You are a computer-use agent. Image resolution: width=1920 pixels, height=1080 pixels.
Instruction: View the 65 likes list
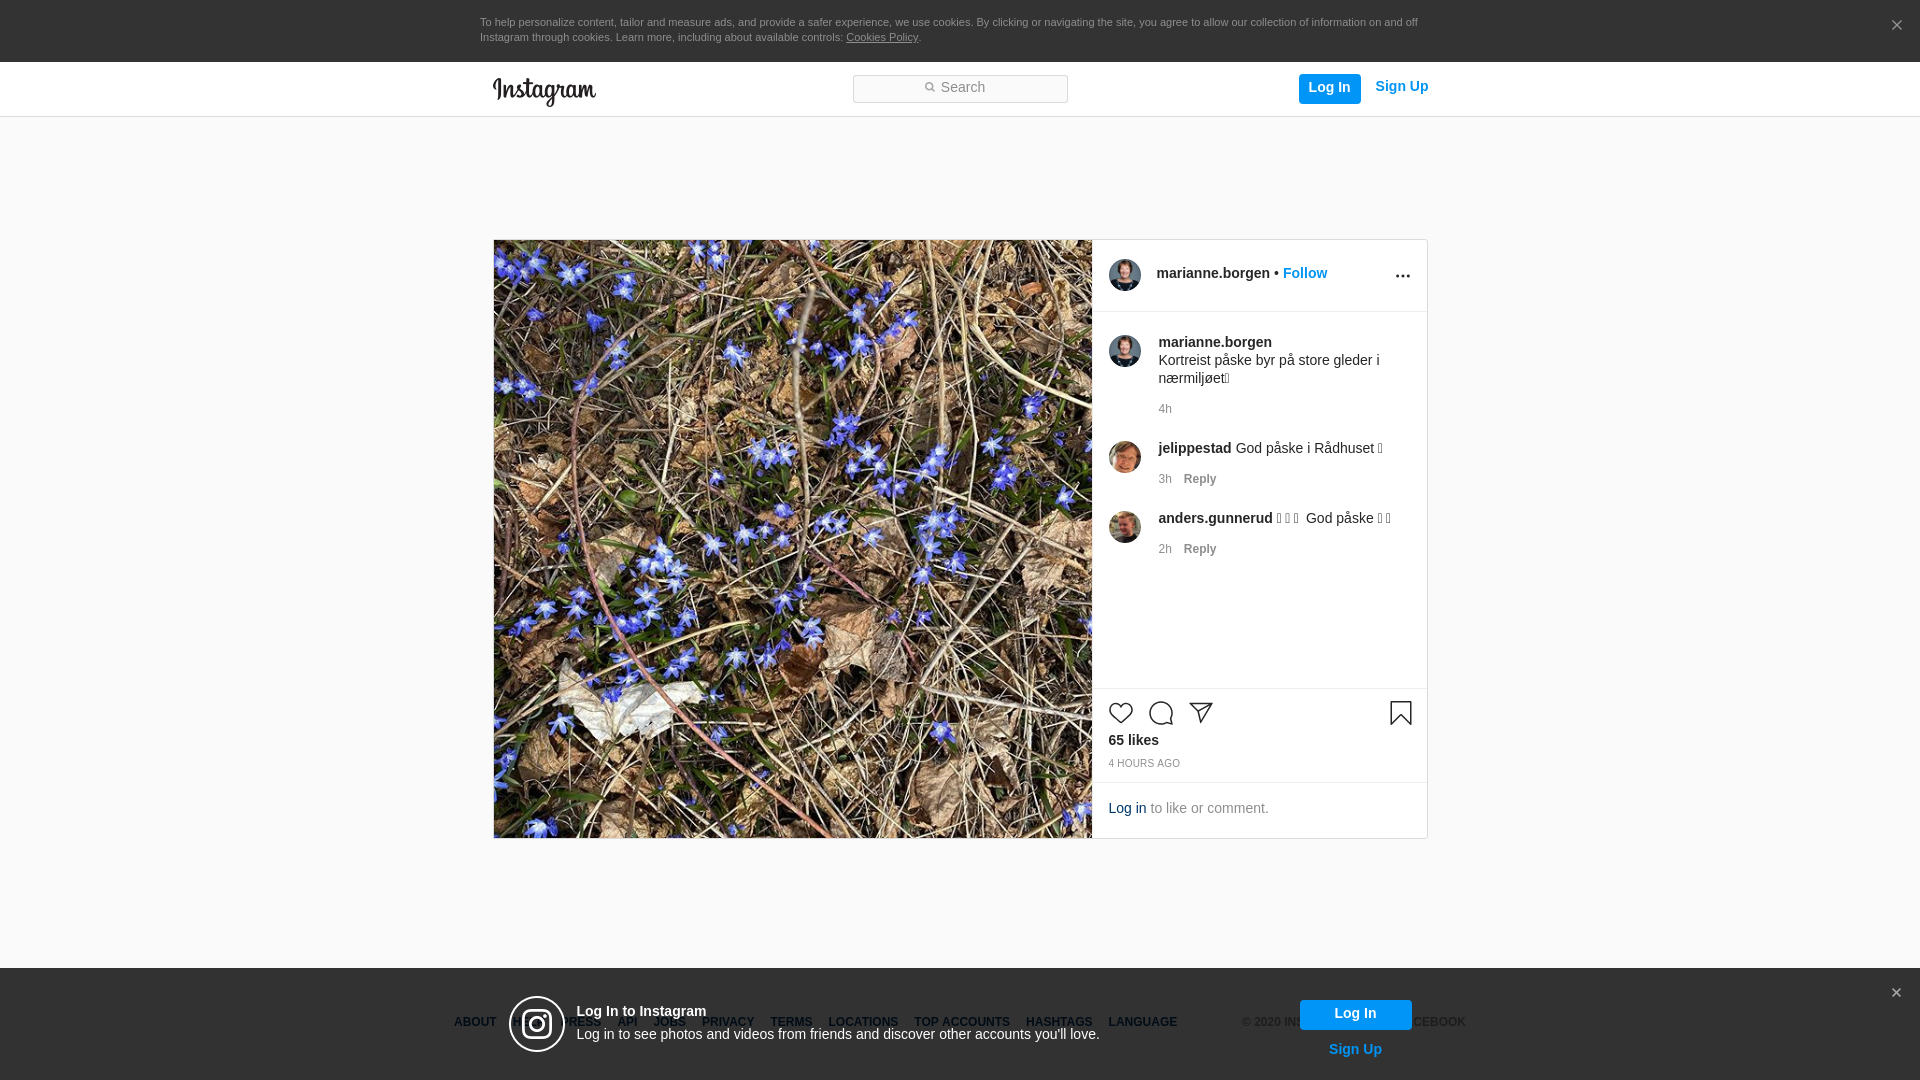pyautogui.click(x=1133, y=740)
